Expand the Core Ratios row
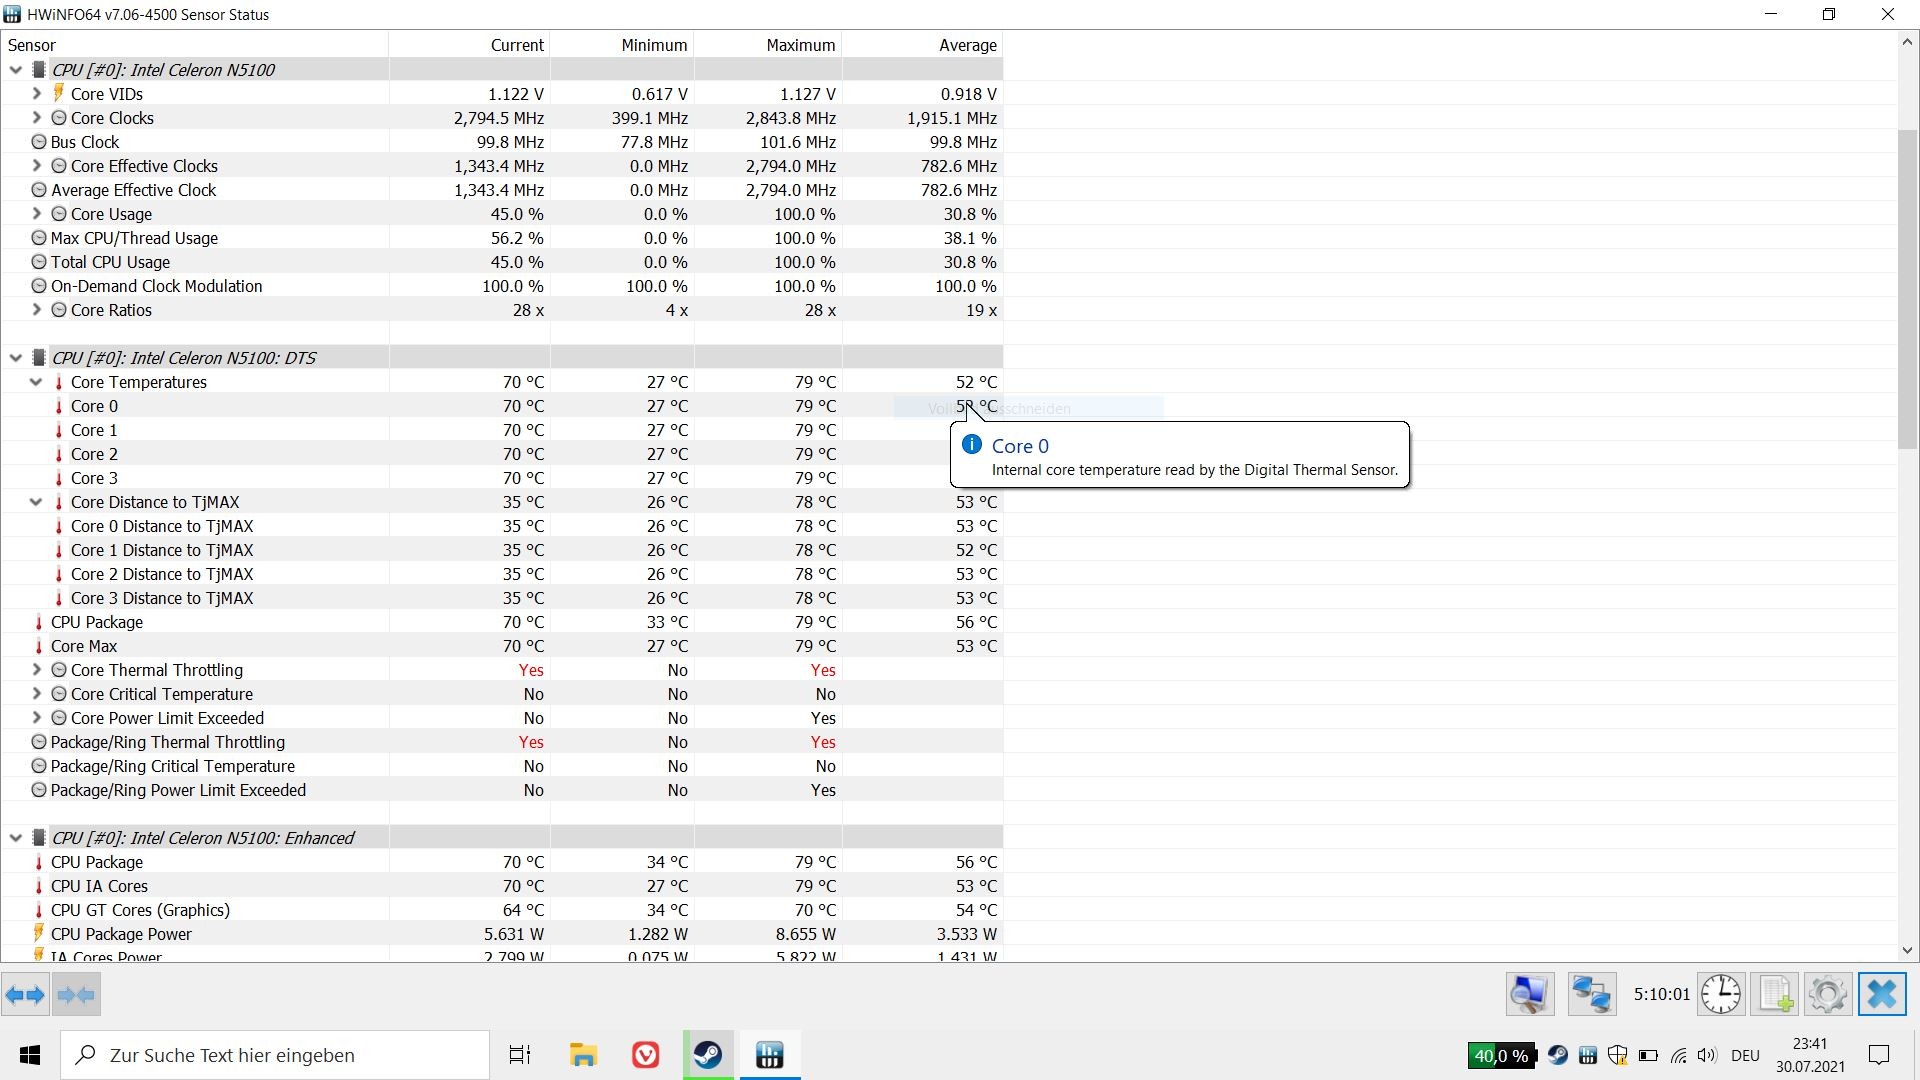Image resolution: width=1920 pixels, height=1080 pixels. [36, 309]
